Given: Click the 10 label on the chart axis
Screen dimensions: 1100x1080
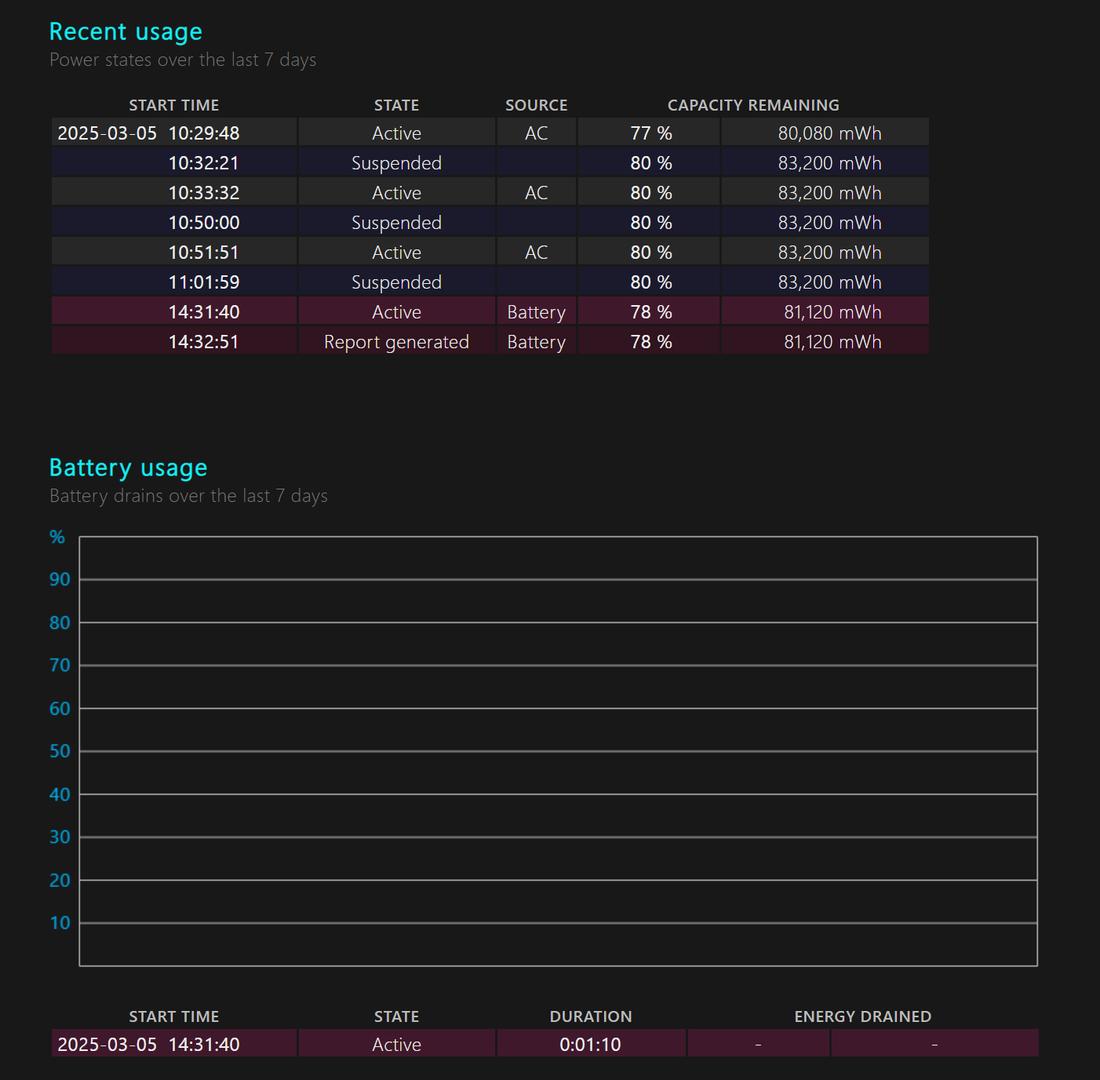Looking at the screenshot, I should click(60, 923).
